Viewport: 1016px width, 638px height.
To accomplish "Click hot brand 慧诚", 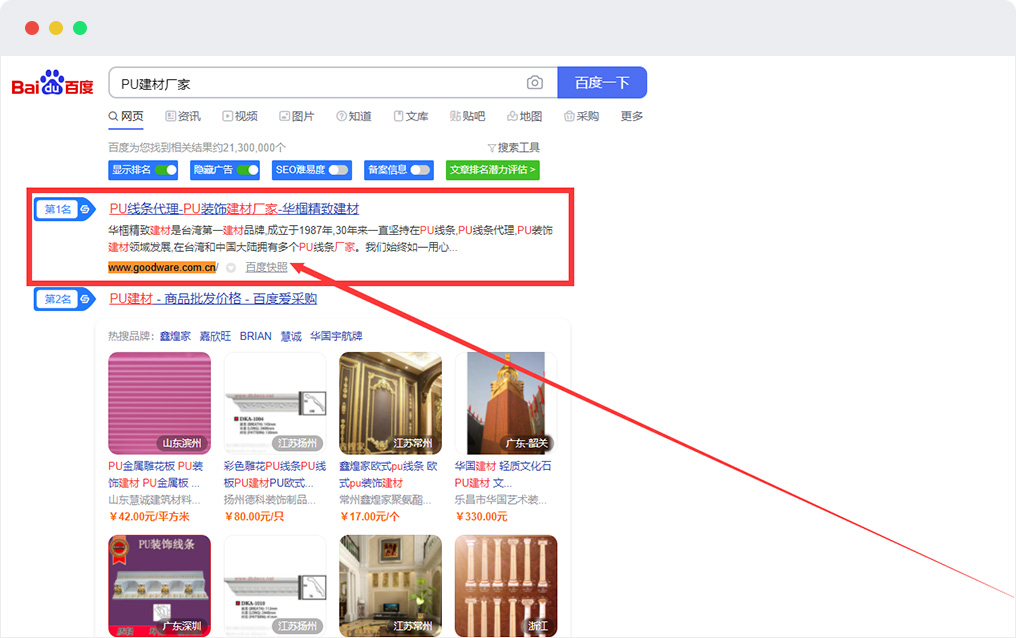I will point(291,336).
